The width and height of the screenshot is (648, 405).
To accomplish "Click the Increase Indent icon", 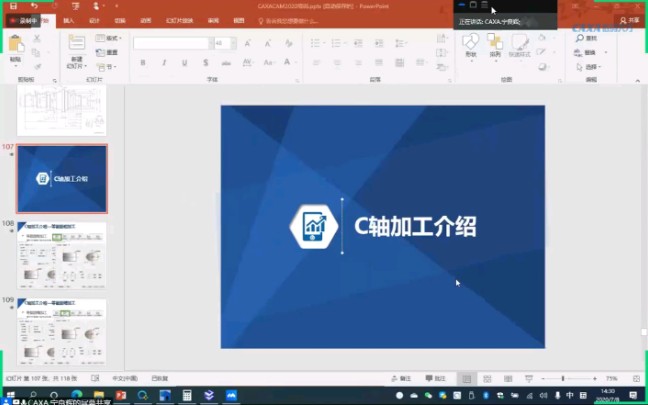I will point(379,43).
